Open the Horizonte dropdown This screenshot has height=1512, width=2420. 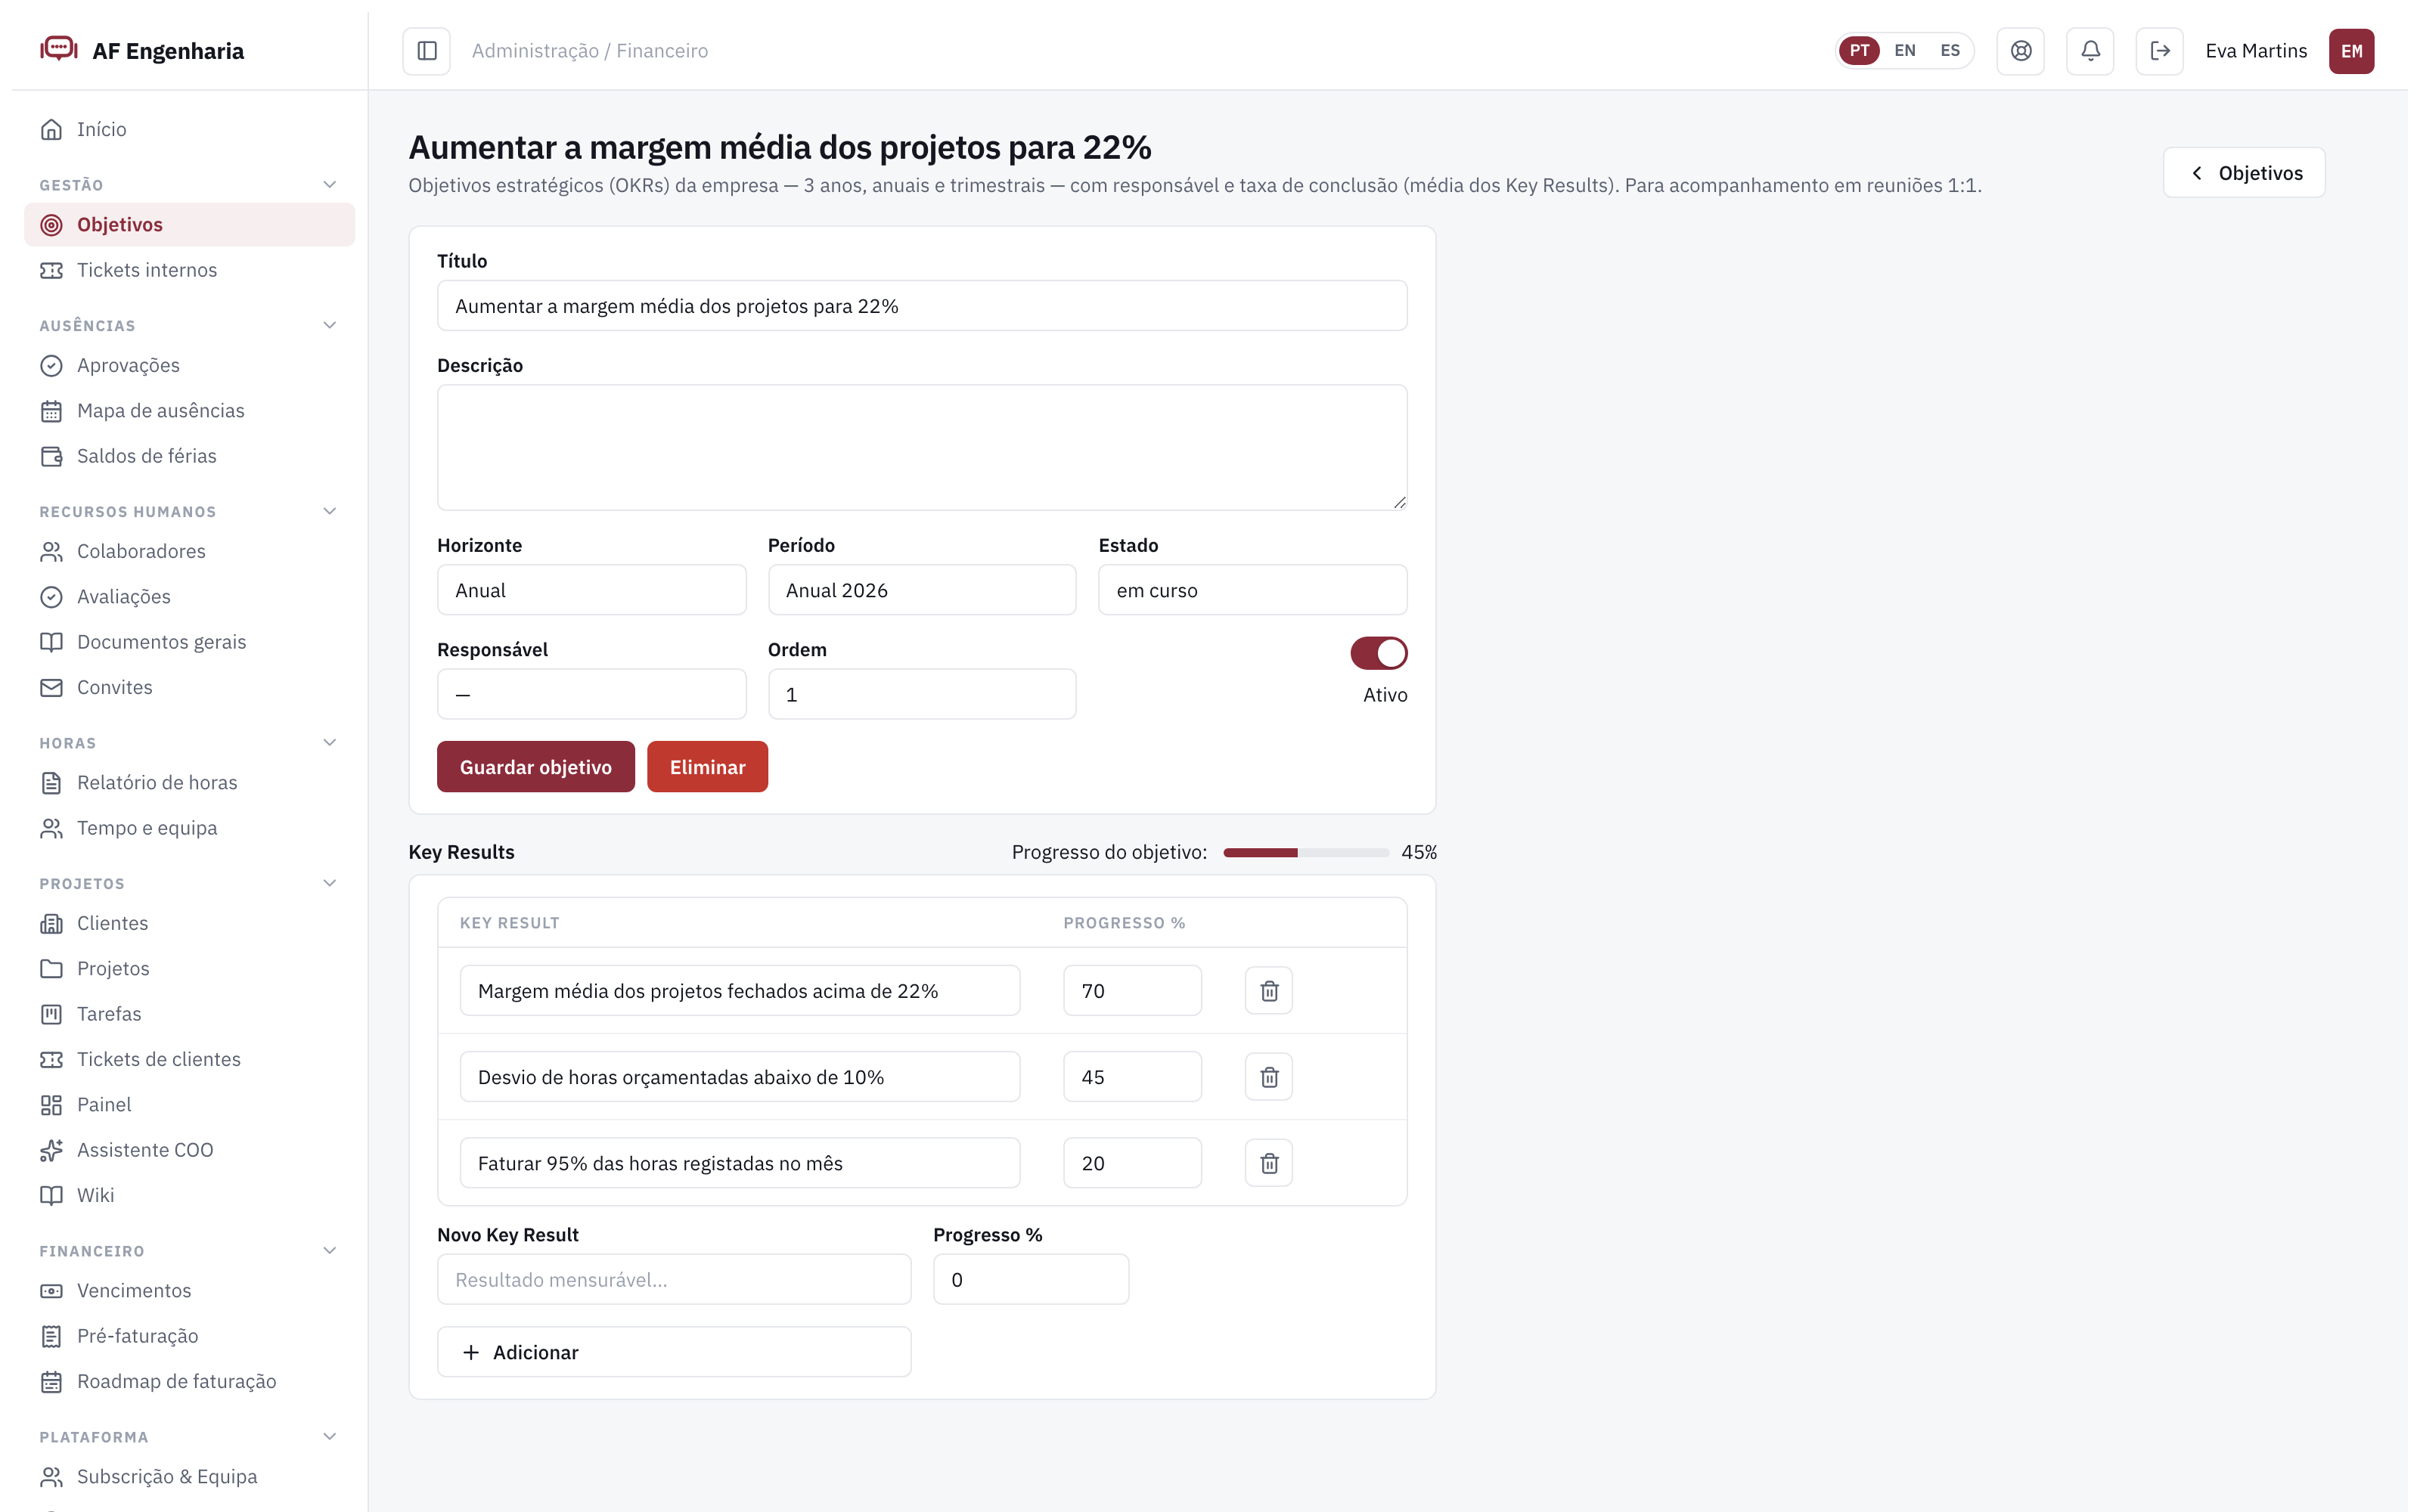point(591,590)
